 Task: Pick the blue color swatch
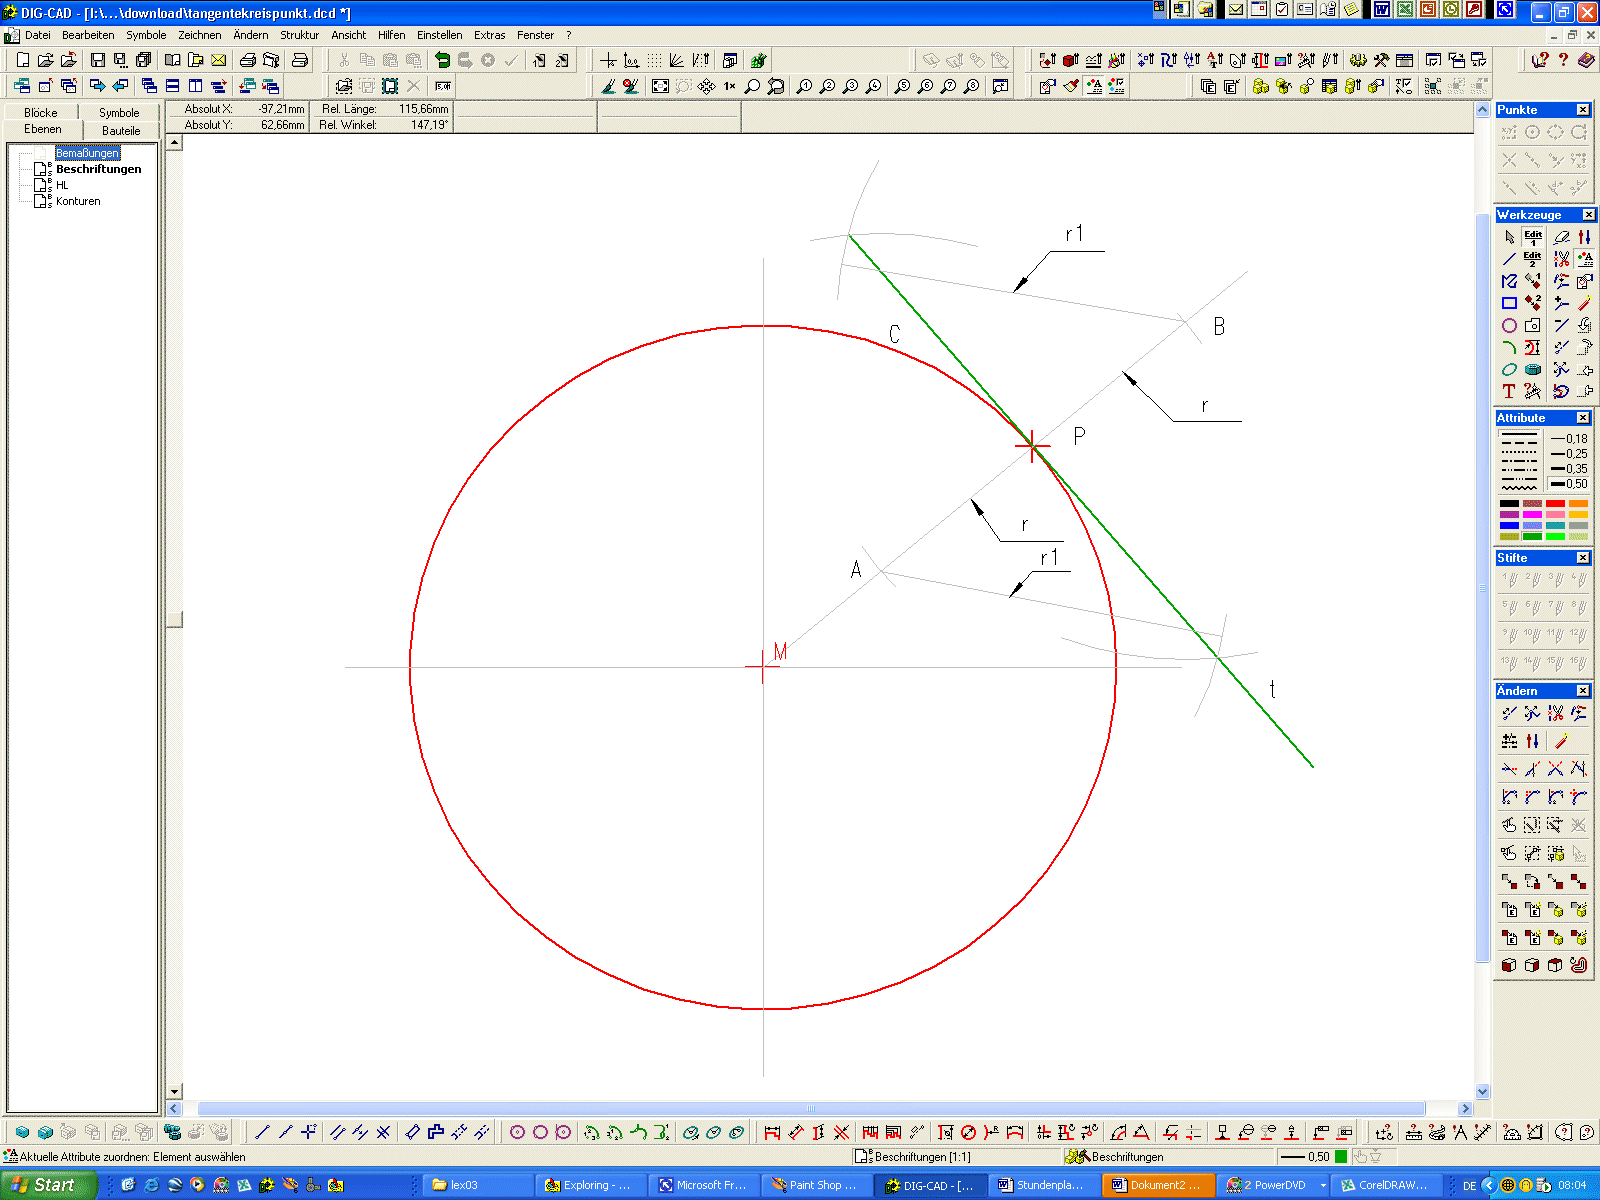[1509, 525]
